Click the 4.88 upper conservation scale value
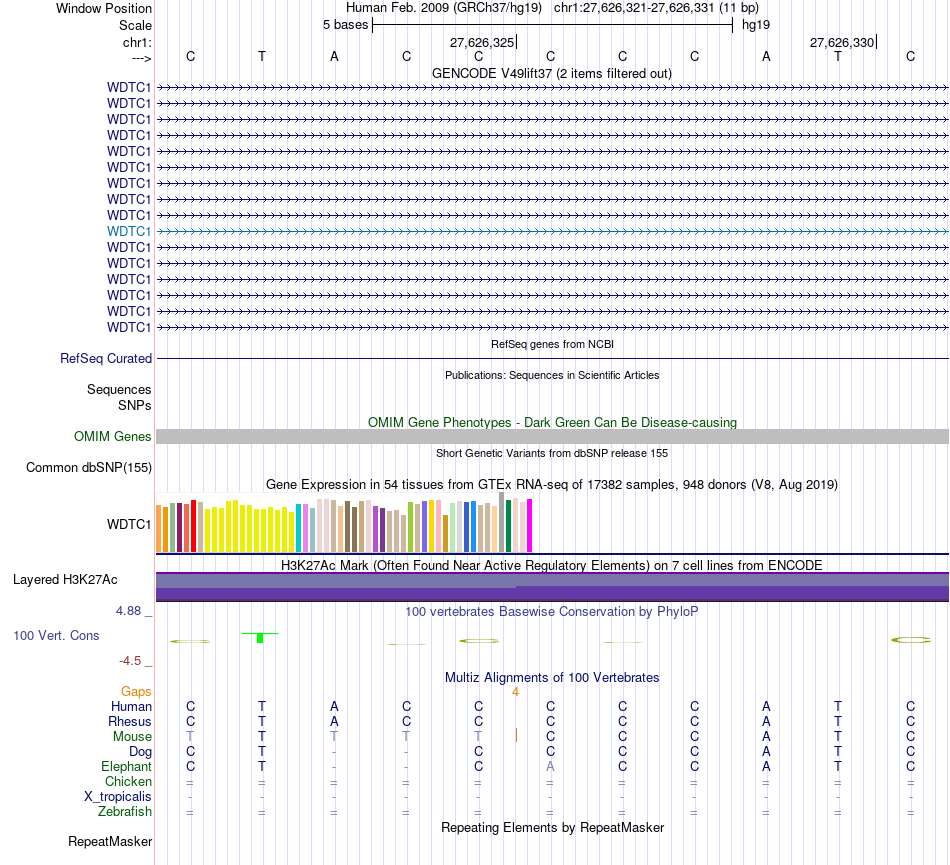The width and height of the screenshot is (950, 865). [x=128, y=611]
